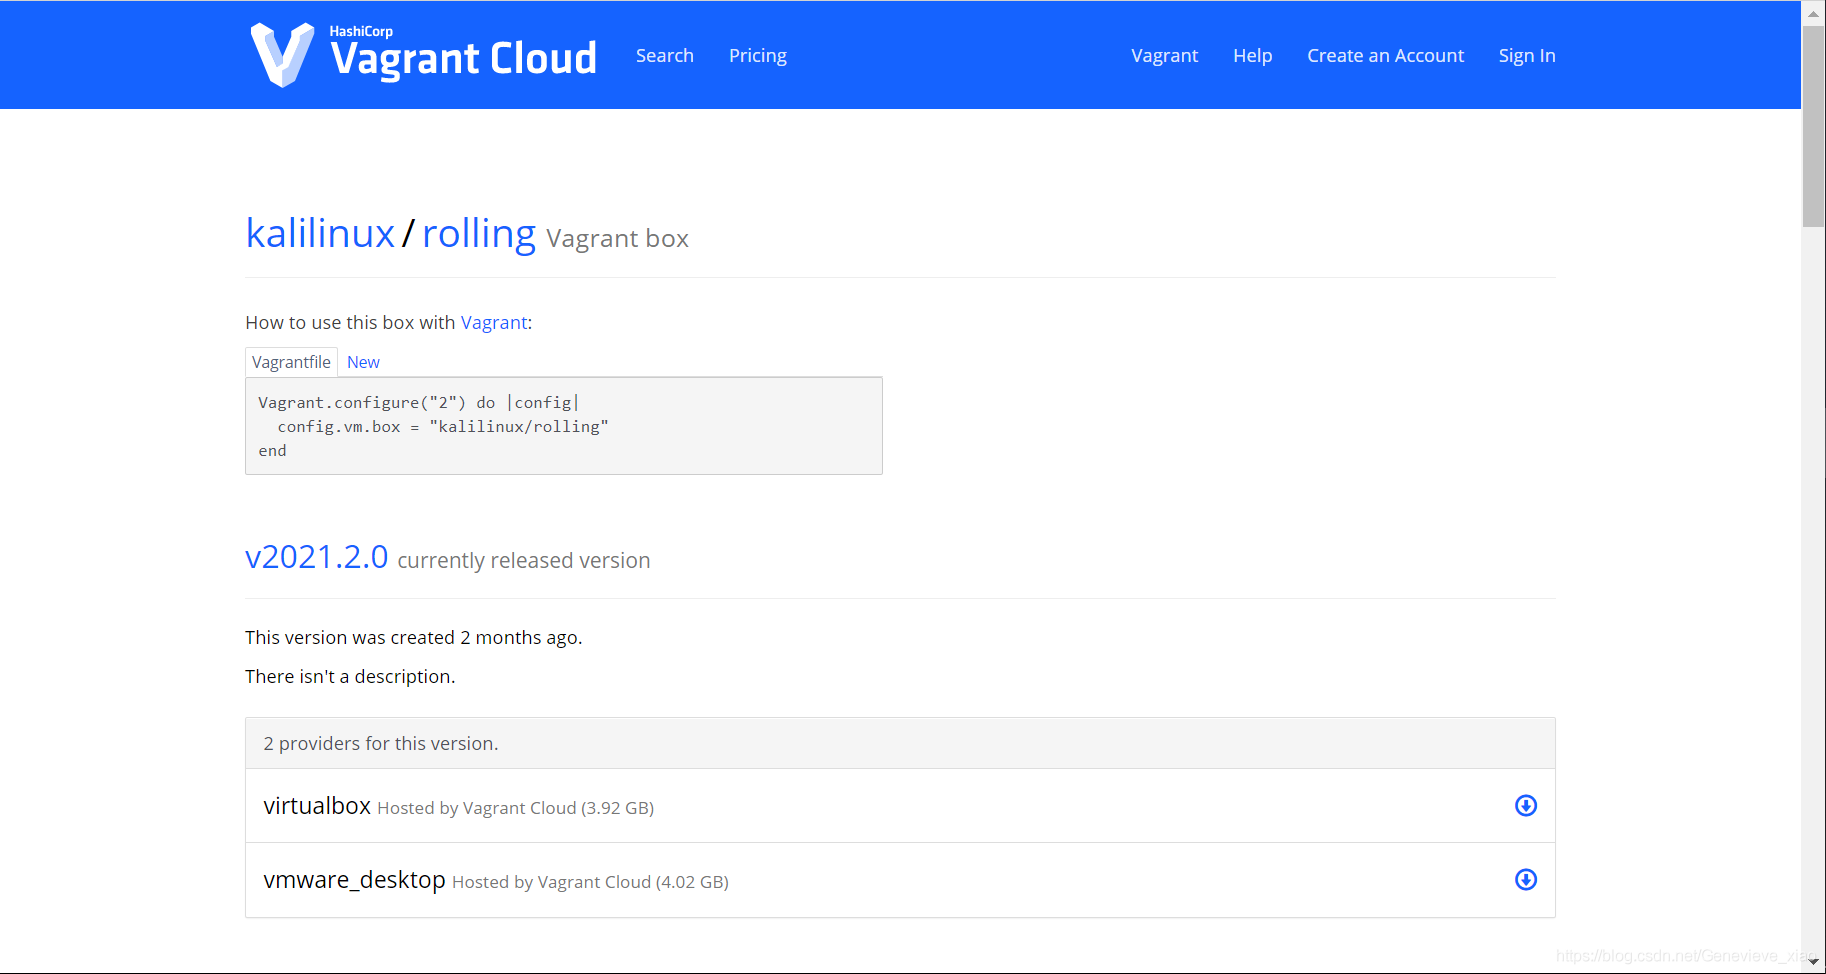This screenshot has height=974, width=1826.
Task: Click the vertical scrollbar thumb
Action: [1813, 127]
